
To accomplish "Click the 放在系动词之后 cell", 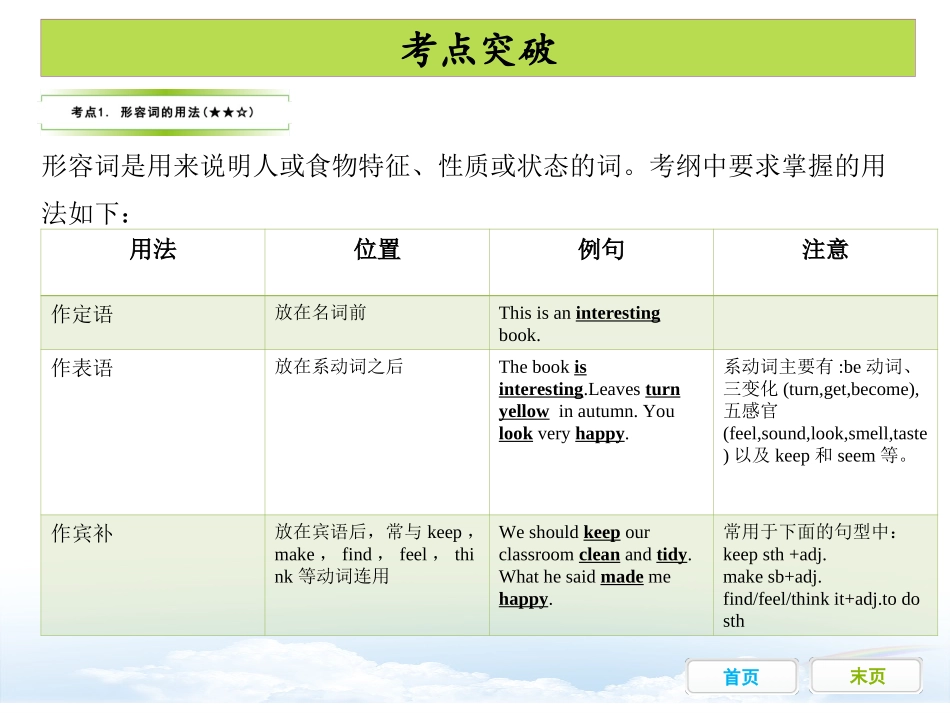I will point(377,432).
